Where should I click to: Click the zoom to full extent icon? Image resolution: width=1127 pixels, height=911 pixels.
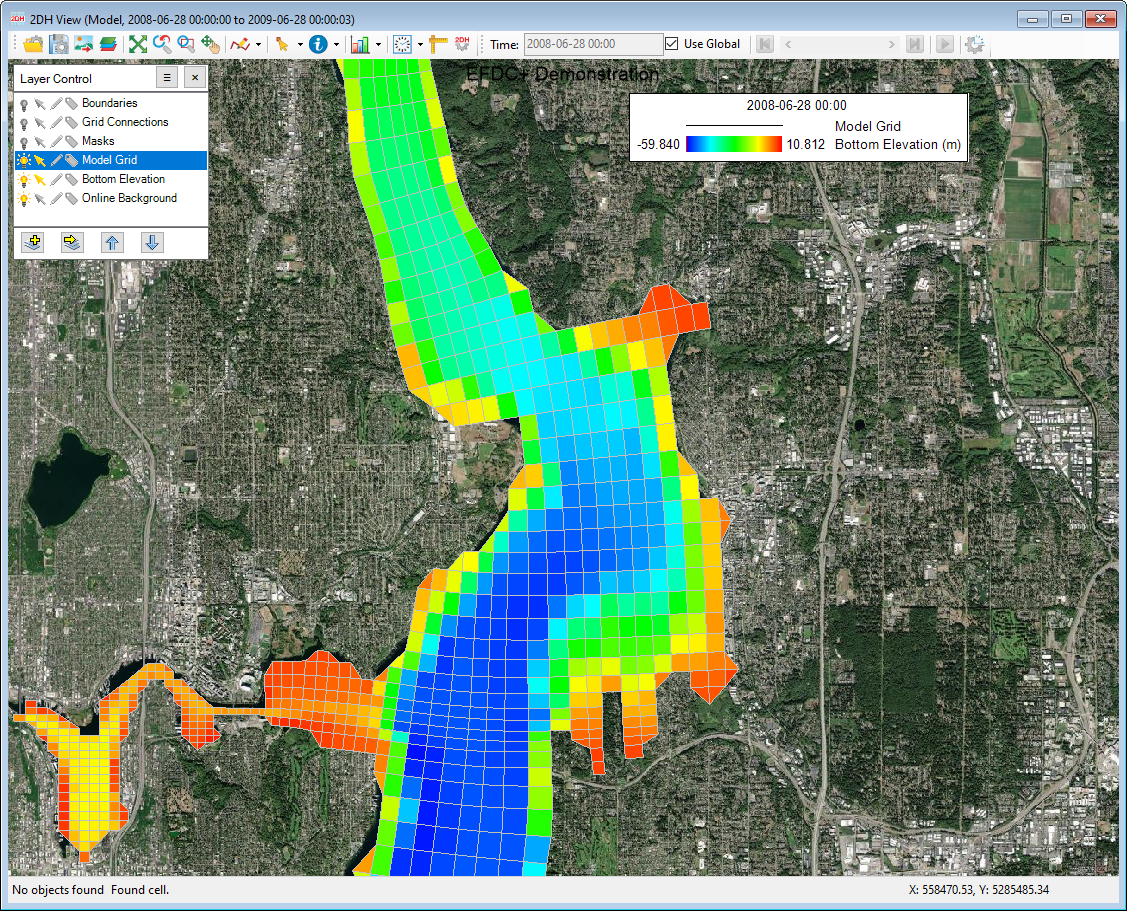pos(137,44)
